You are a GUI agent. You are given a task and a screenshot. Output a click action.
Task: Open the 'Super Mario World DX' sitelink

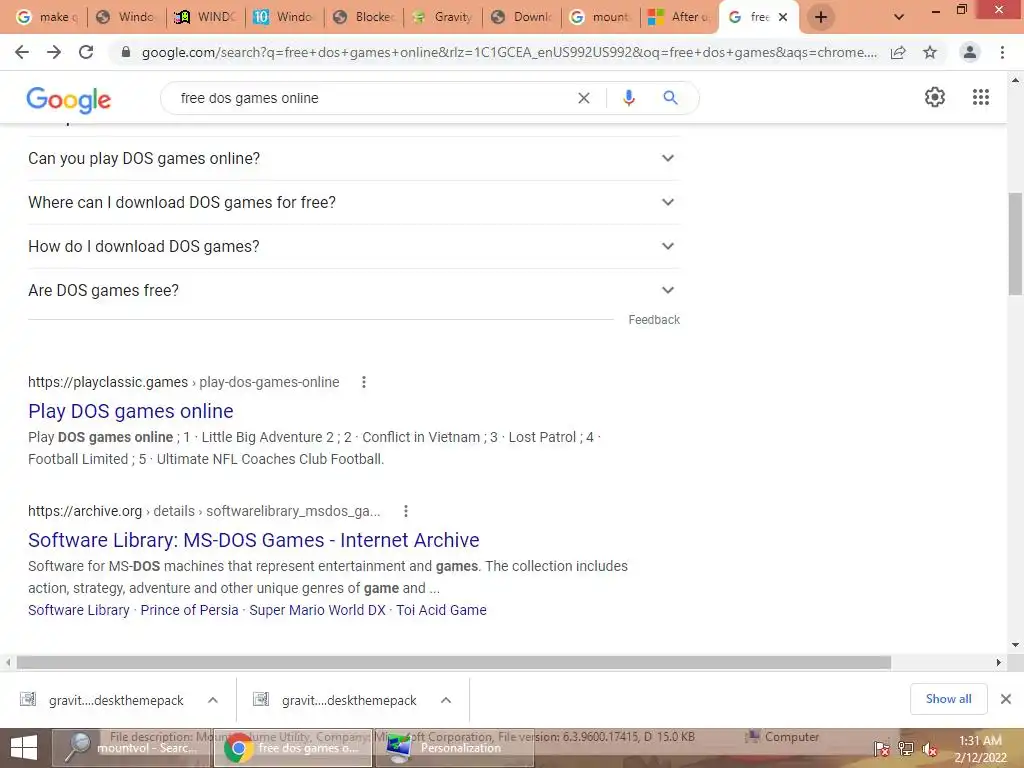pyautogui.click(x=317, y=610)
